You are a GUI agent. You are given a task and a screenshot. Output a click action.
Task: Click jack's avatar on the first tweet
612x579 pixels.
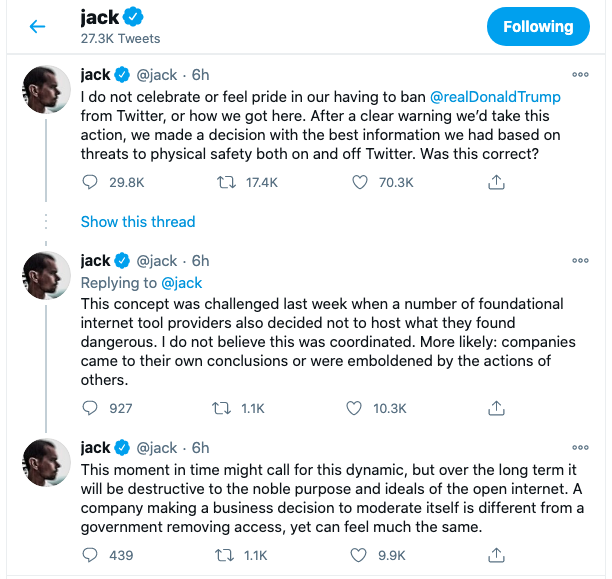click(46, 91)
